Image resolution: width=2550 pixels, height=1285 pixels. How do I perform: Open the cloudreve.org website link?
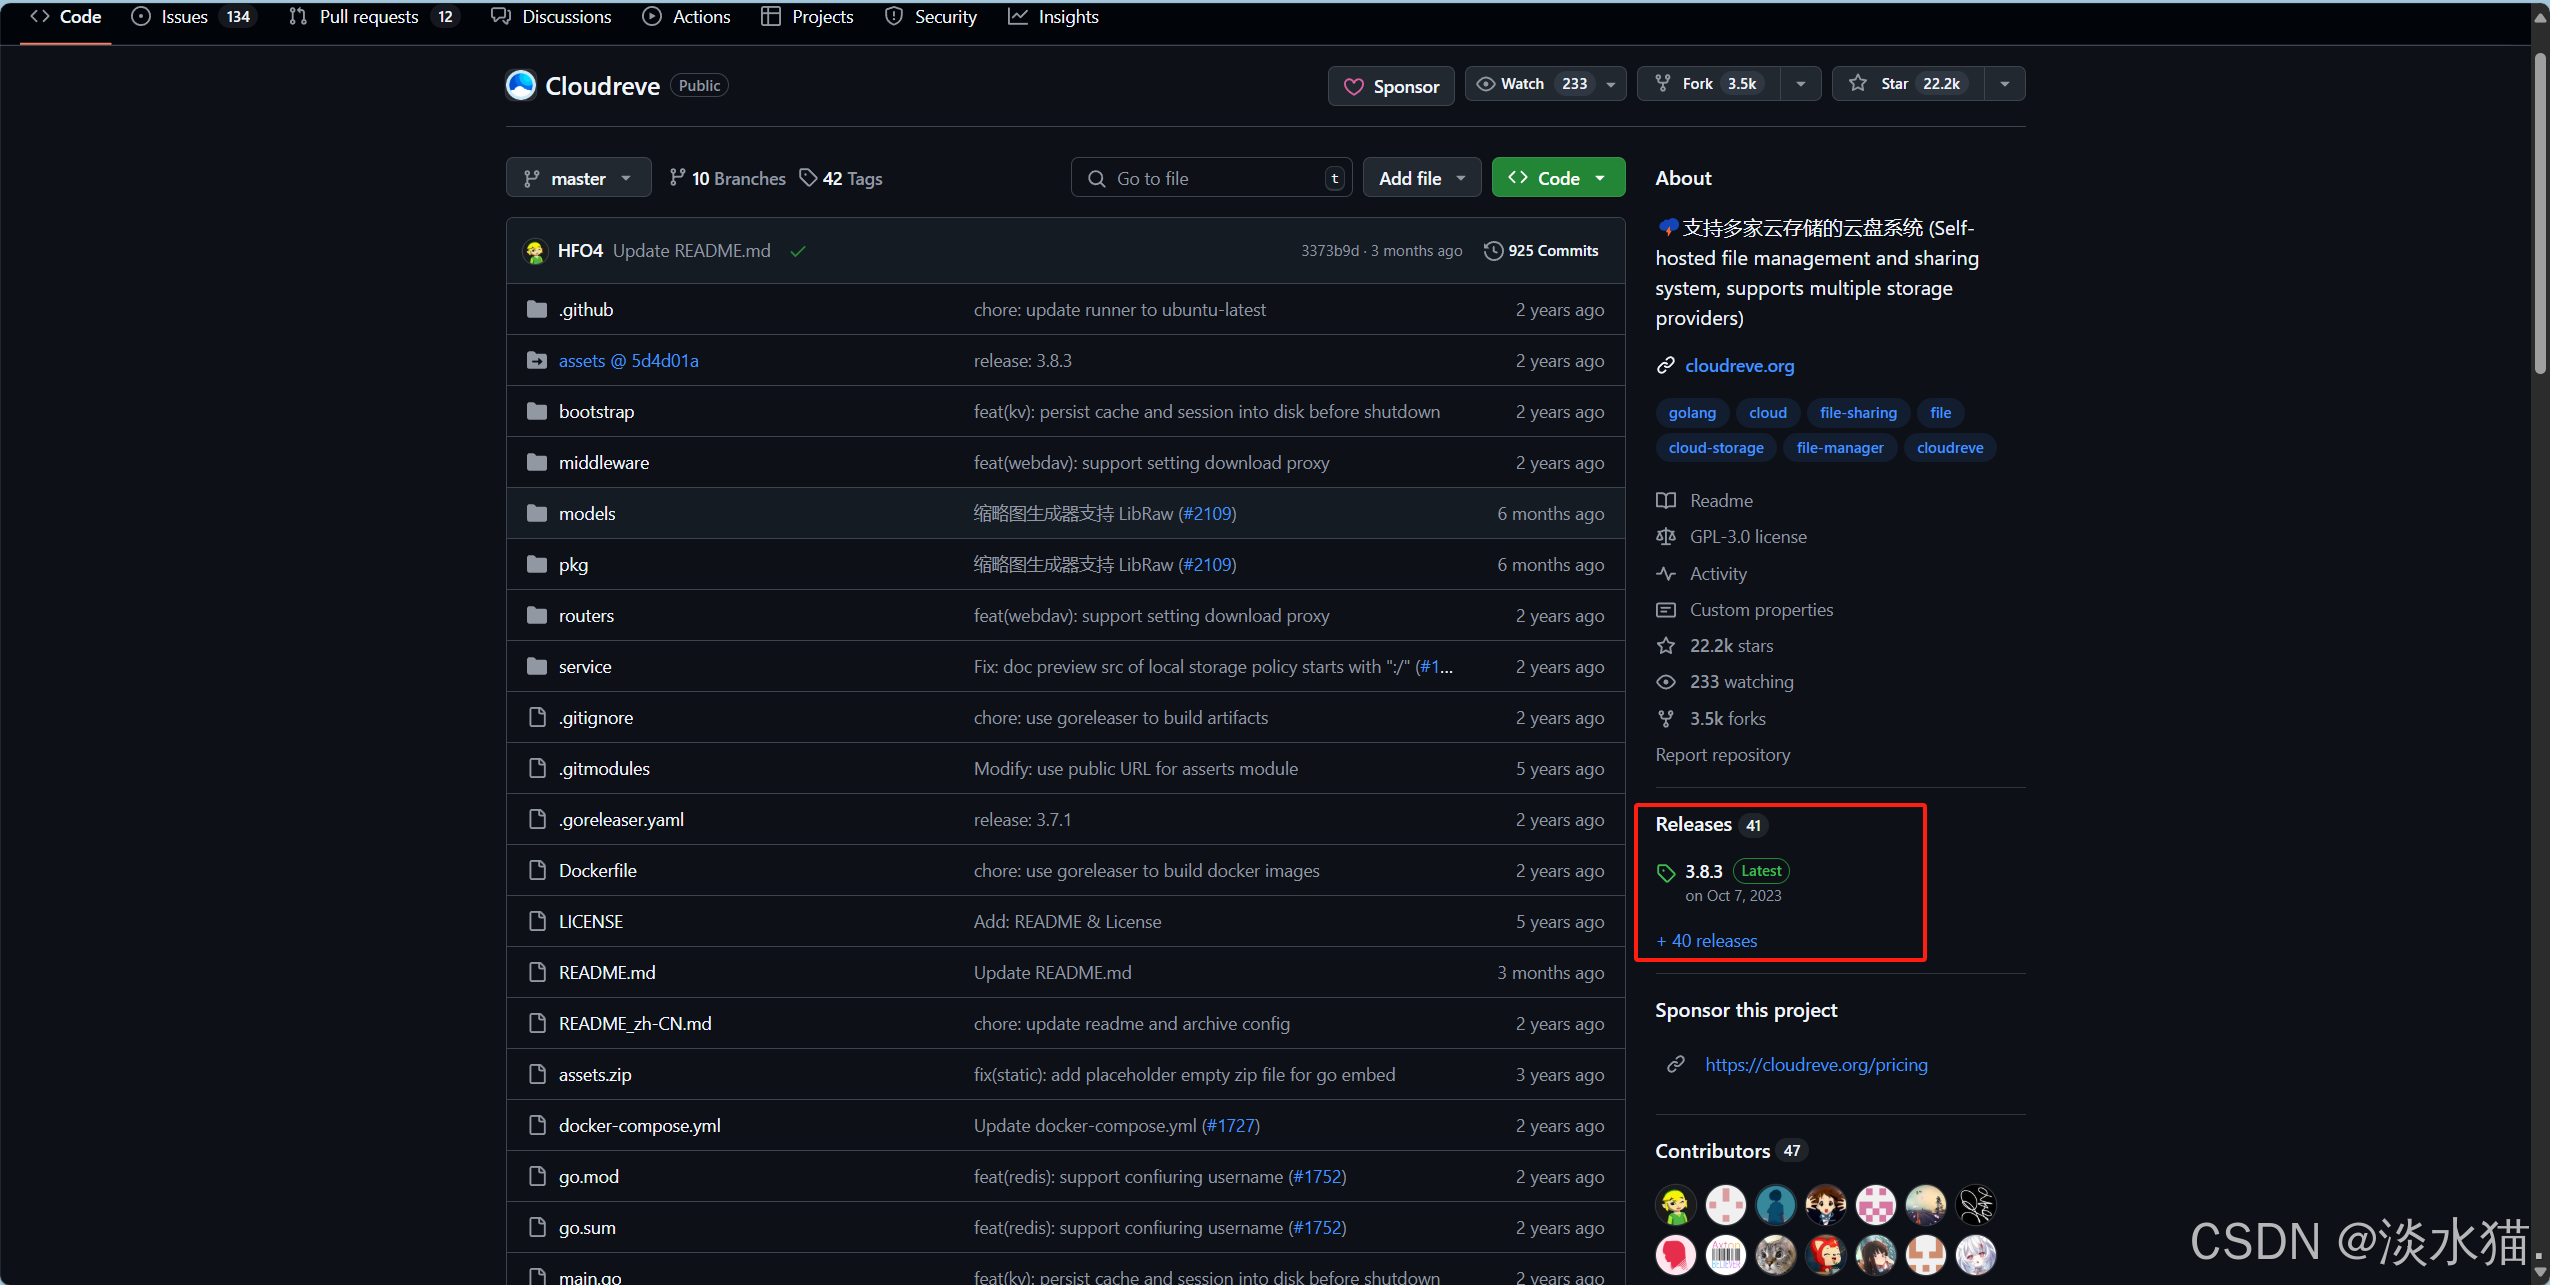coord(1739,366)
